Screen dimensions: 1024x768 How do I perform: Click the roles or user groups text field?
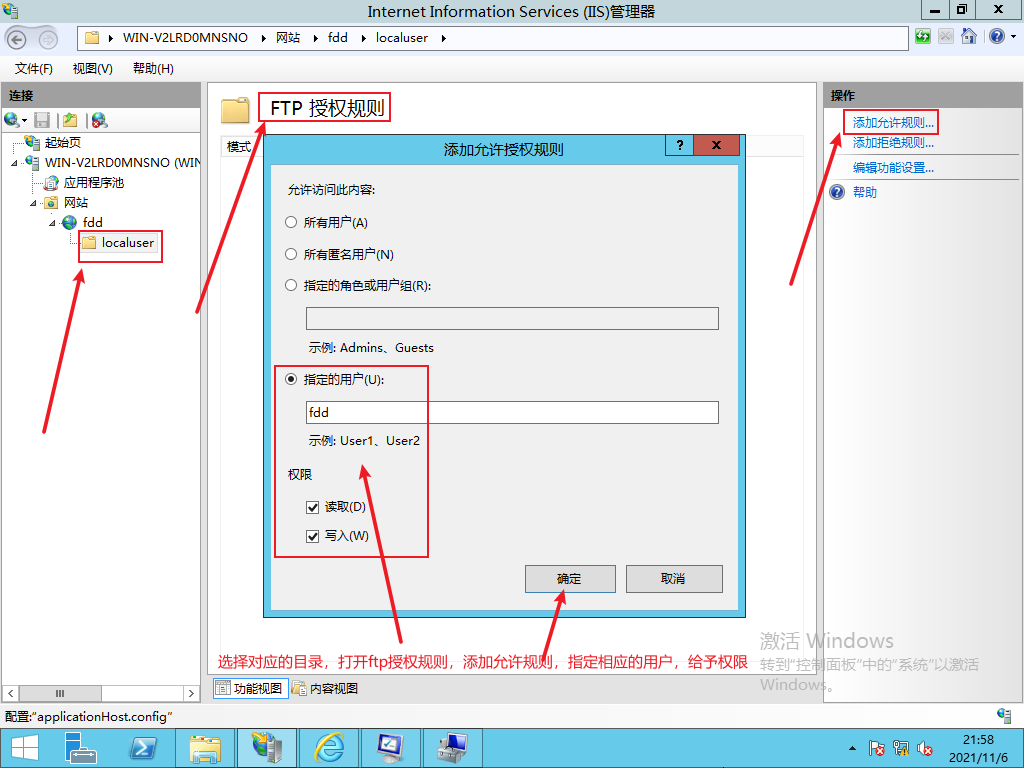tap(512, 318)
